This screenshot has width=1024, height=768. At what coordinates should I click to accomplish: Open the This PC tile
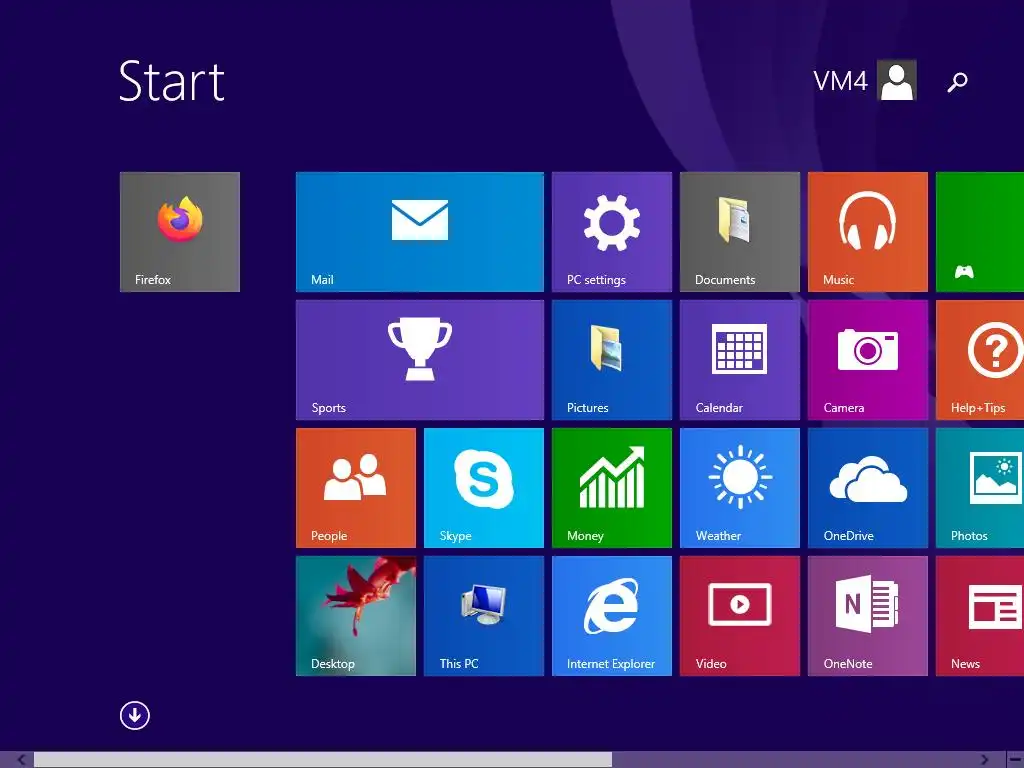pyautogui.click(x=483, y=616)
